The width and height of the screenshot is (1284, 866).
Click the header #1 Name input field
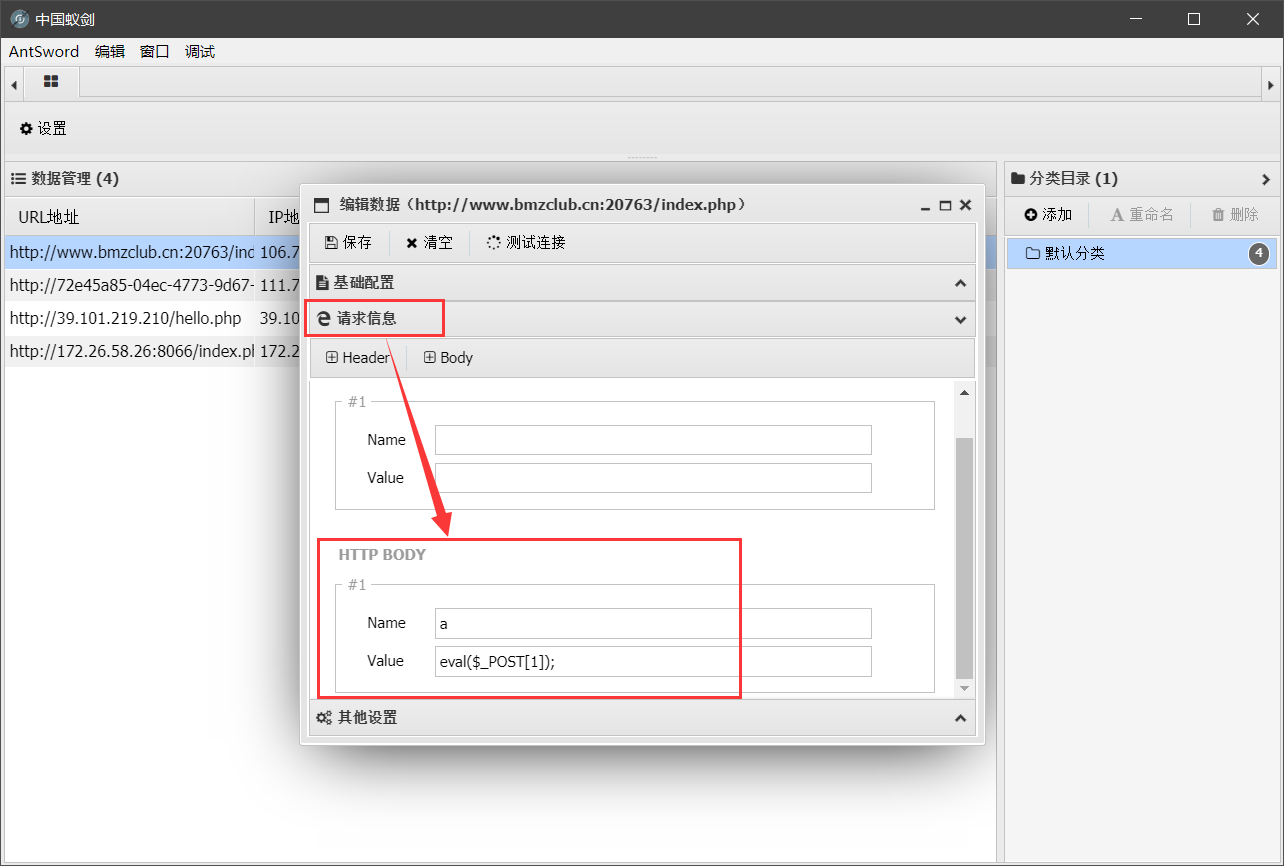tap(653, 440)
